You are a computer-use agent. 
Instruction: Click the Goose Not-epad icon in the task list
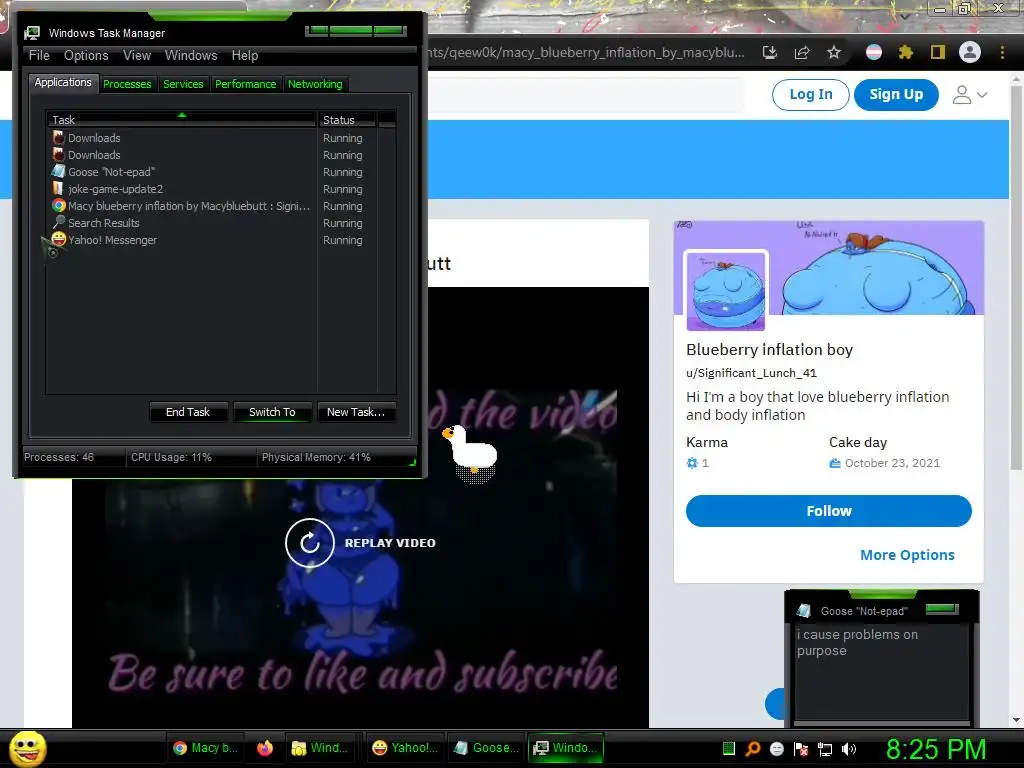tap(59, 171)
